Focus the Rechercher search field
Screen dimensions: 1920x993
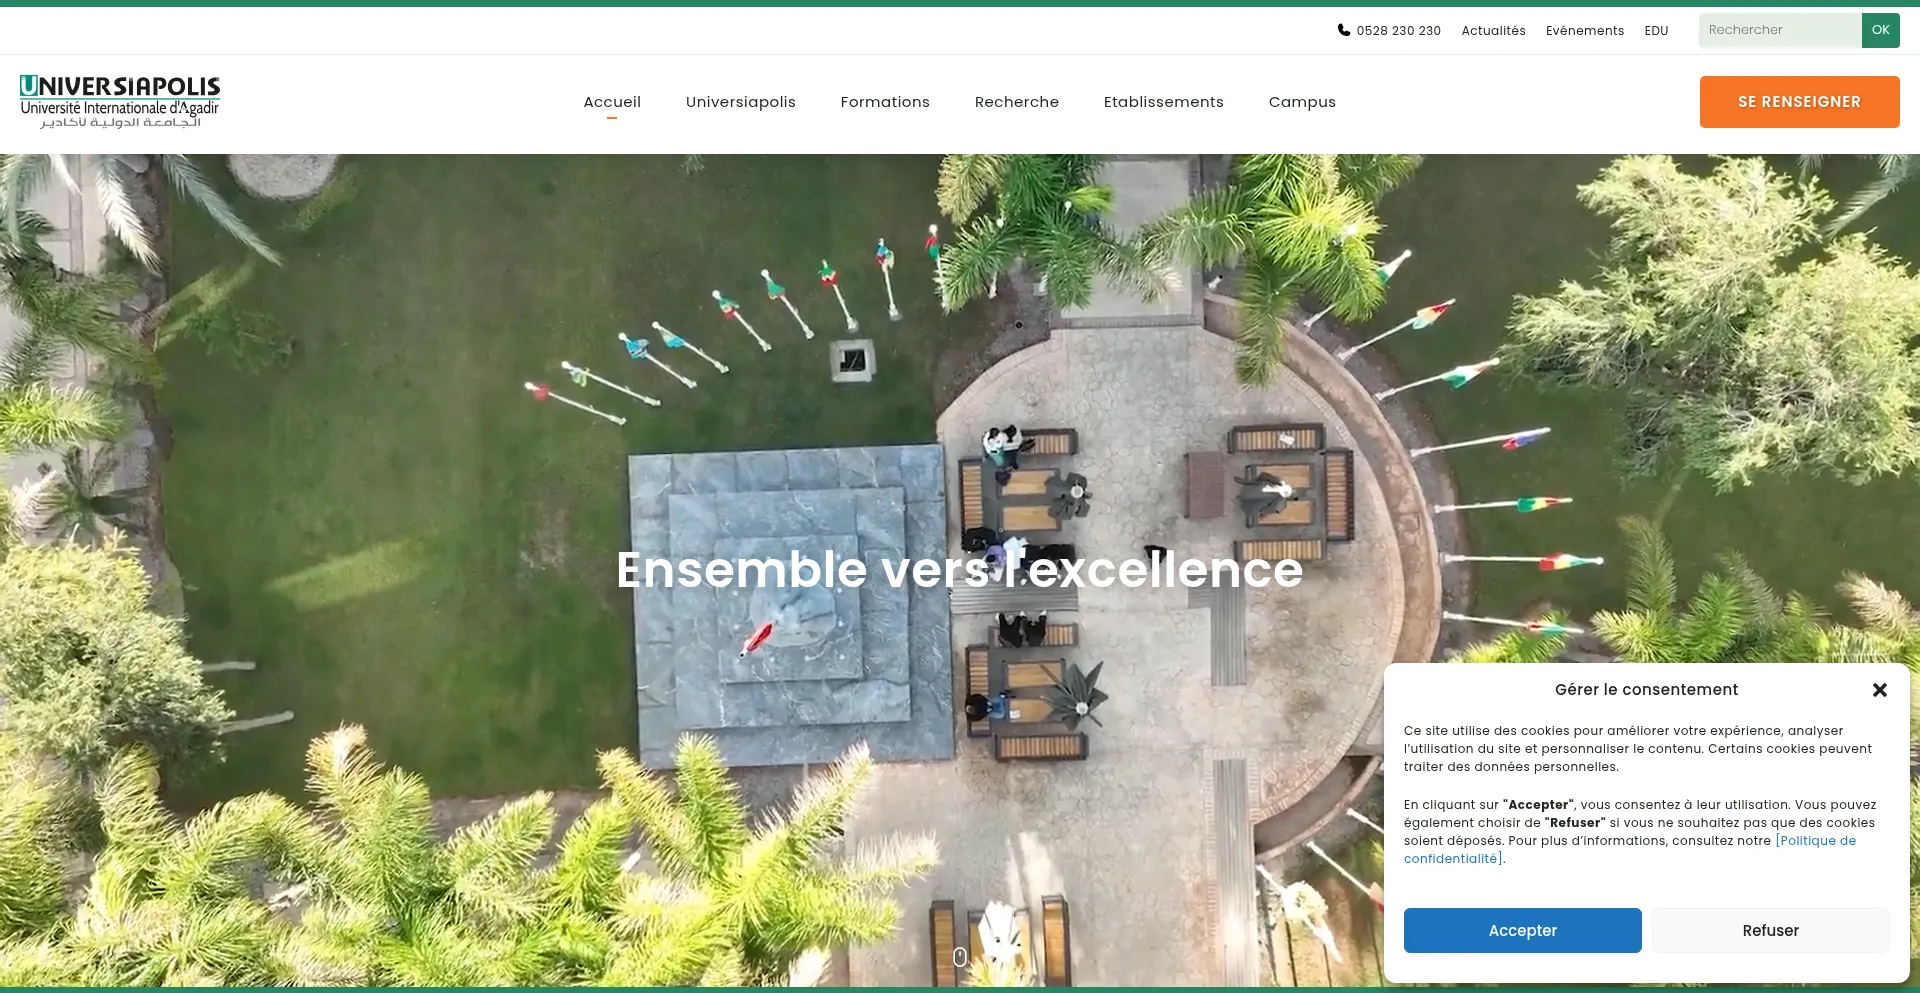coord(1780,30)
